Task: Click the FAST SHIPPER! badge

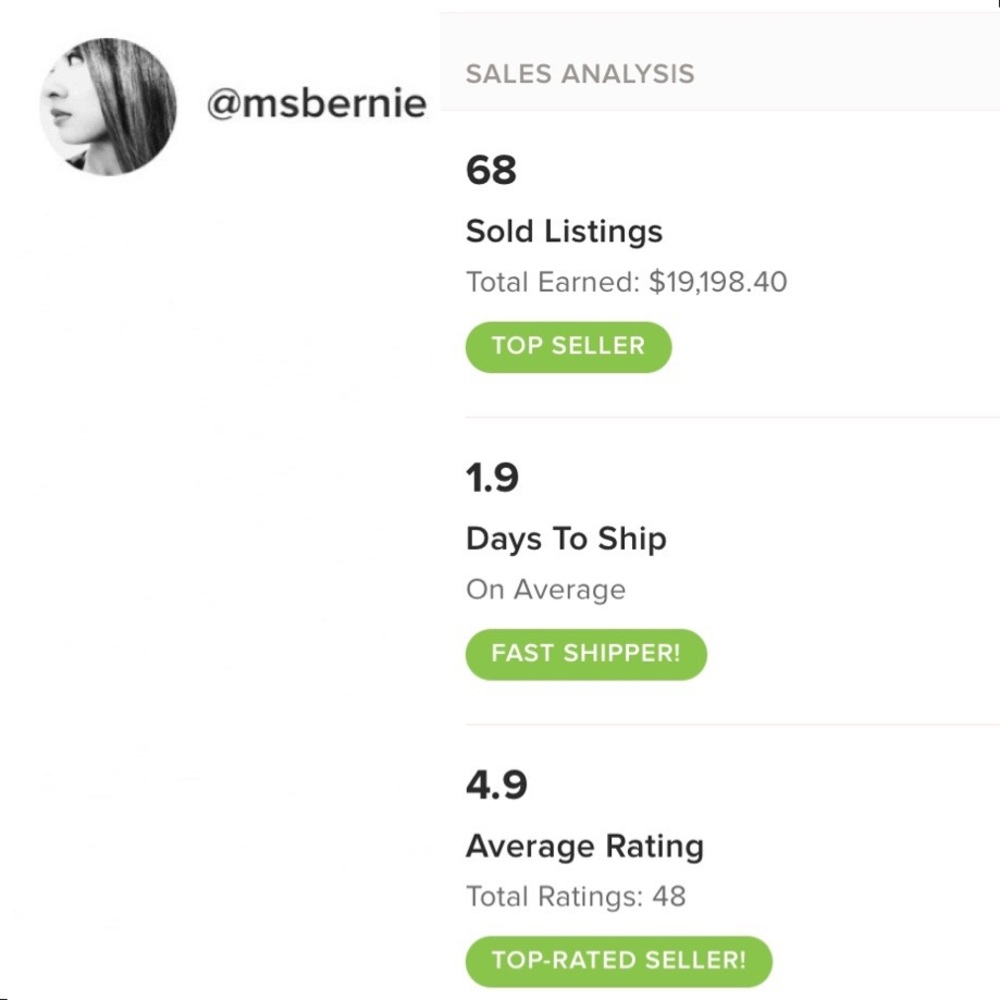Action: 586,654
